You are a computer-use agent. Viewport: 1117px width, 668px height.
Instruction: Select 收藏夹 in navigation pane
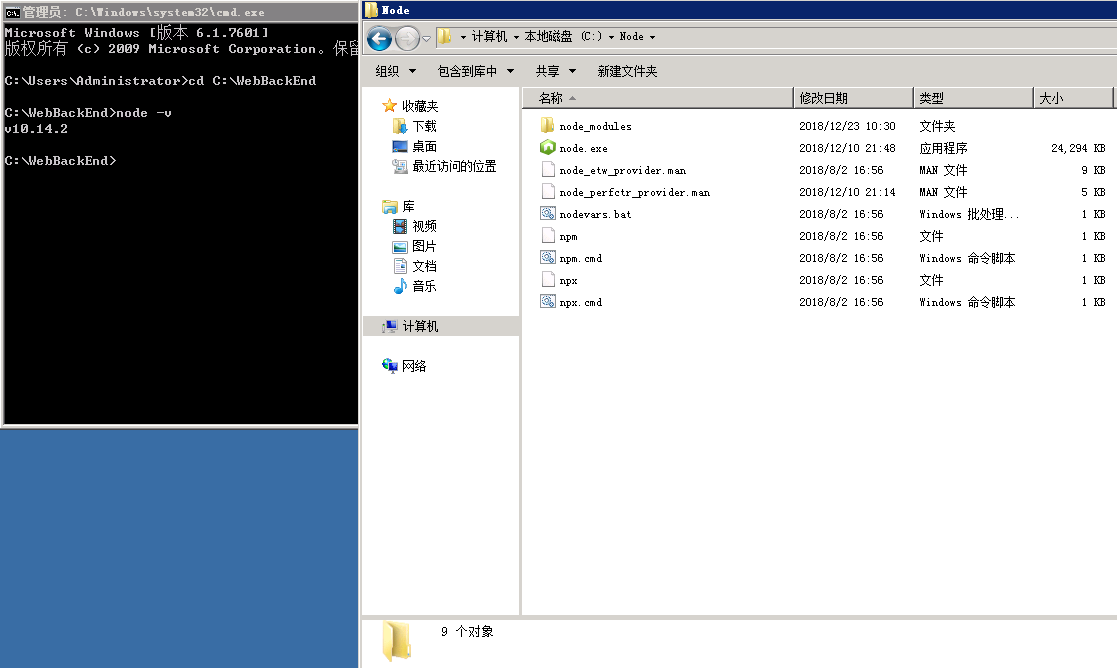click(420, 106)
